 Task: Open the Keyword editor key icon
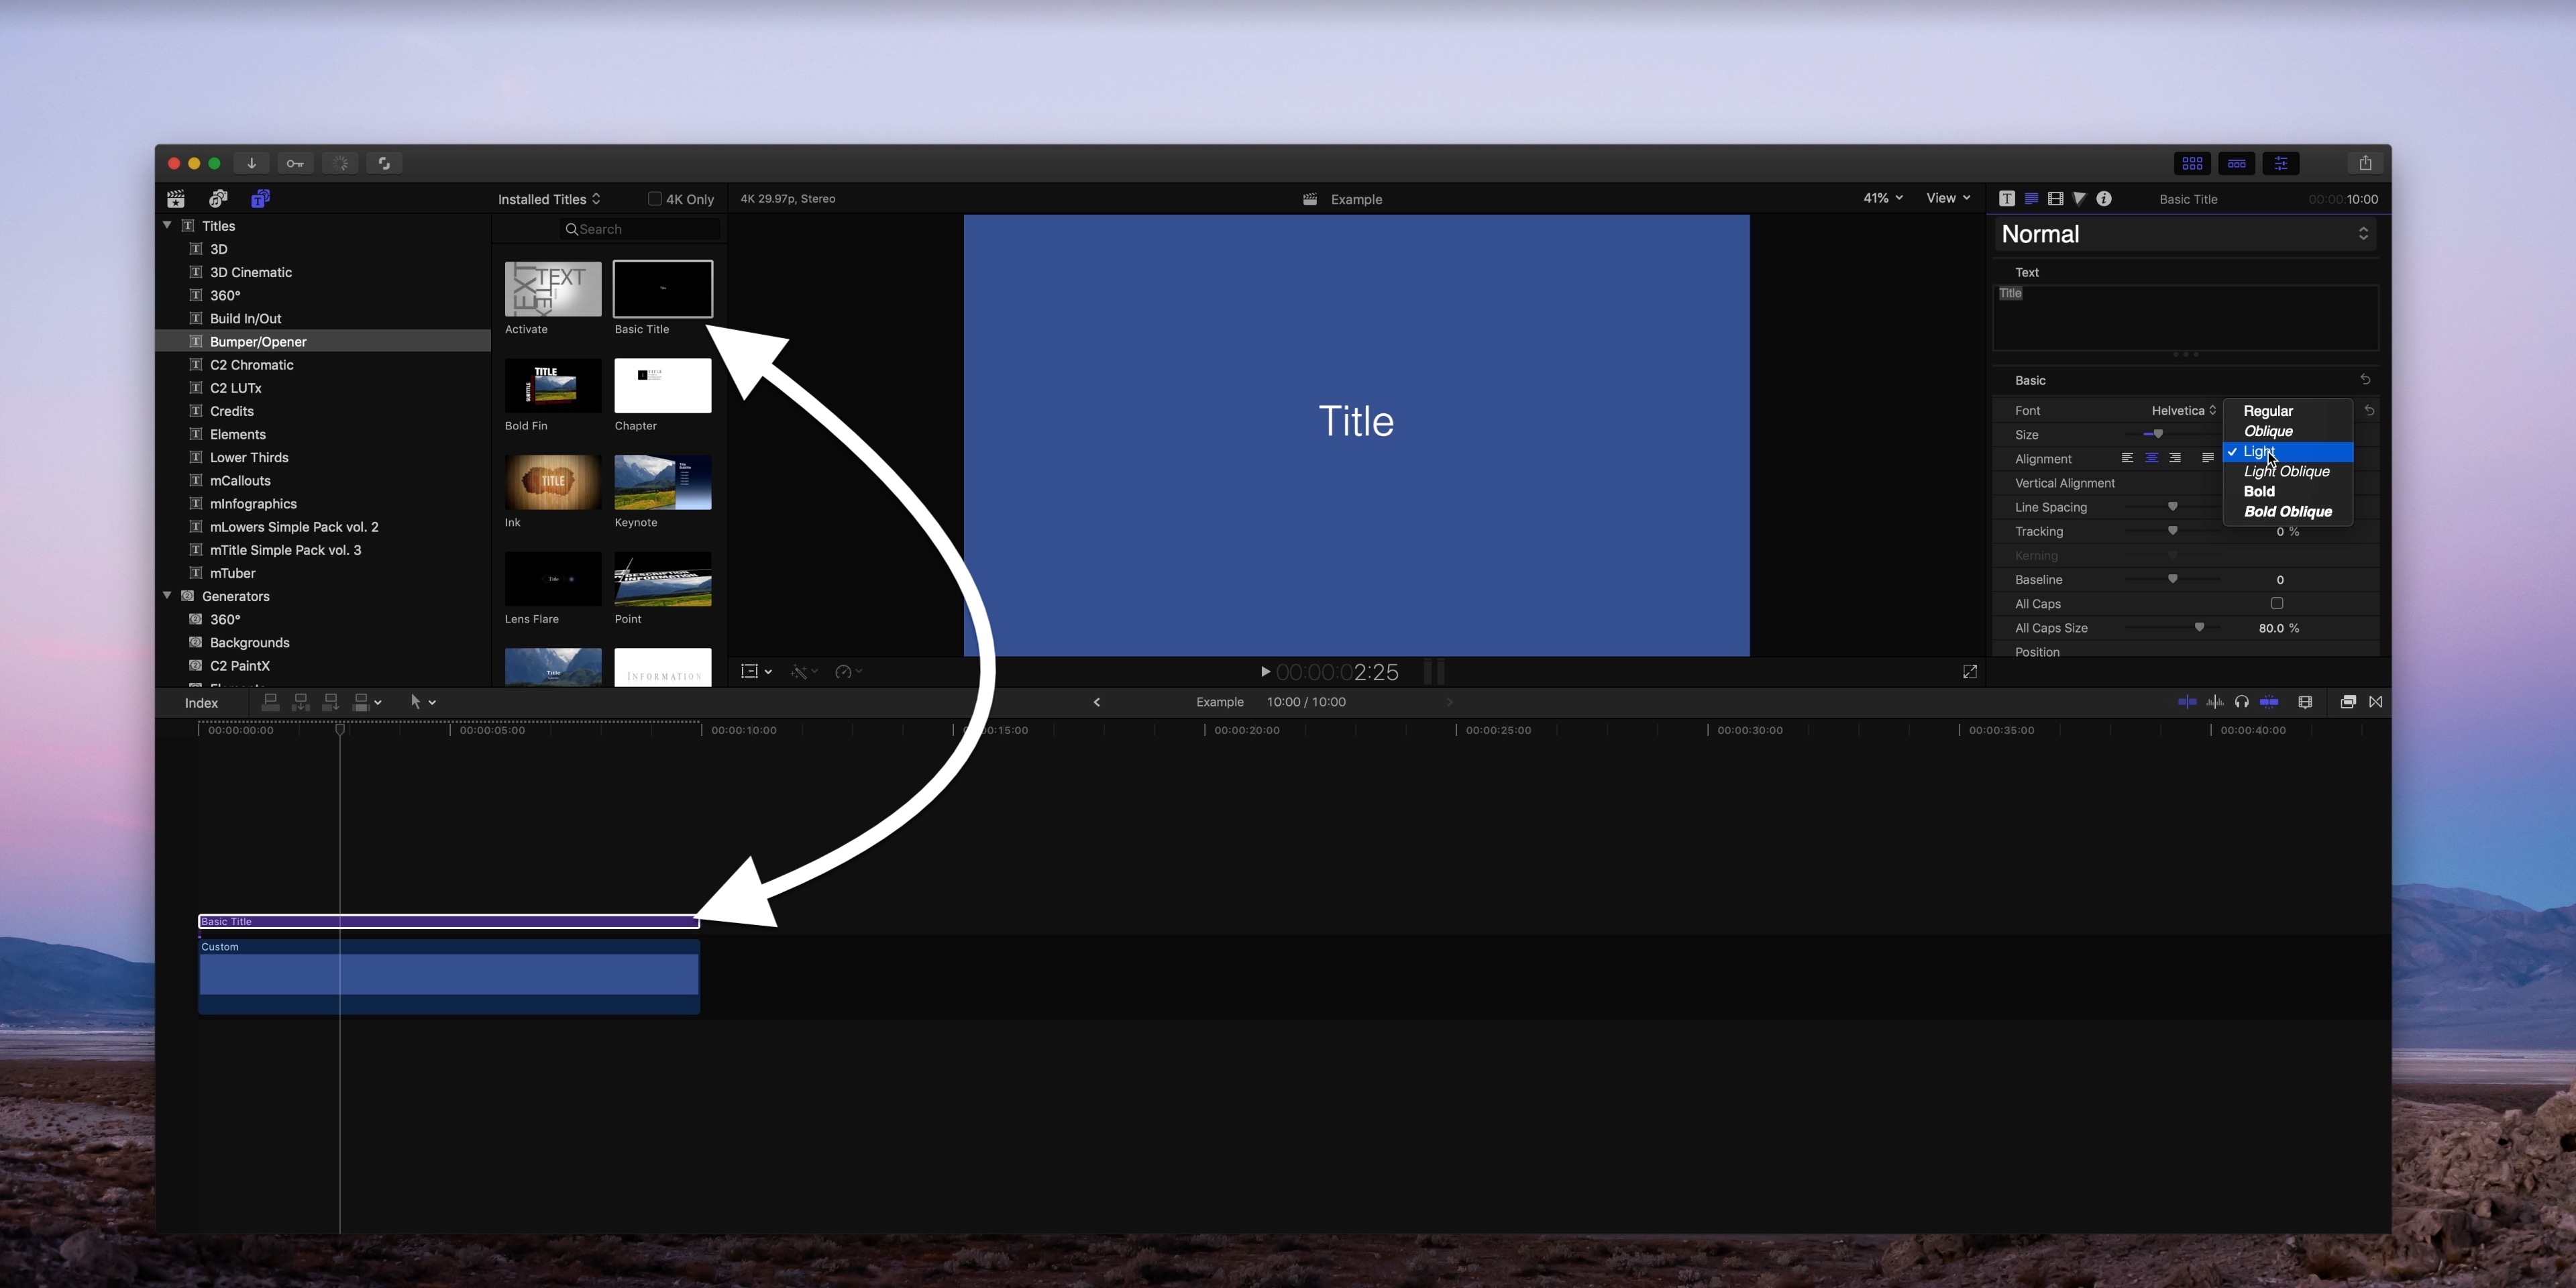click(295, 163)
